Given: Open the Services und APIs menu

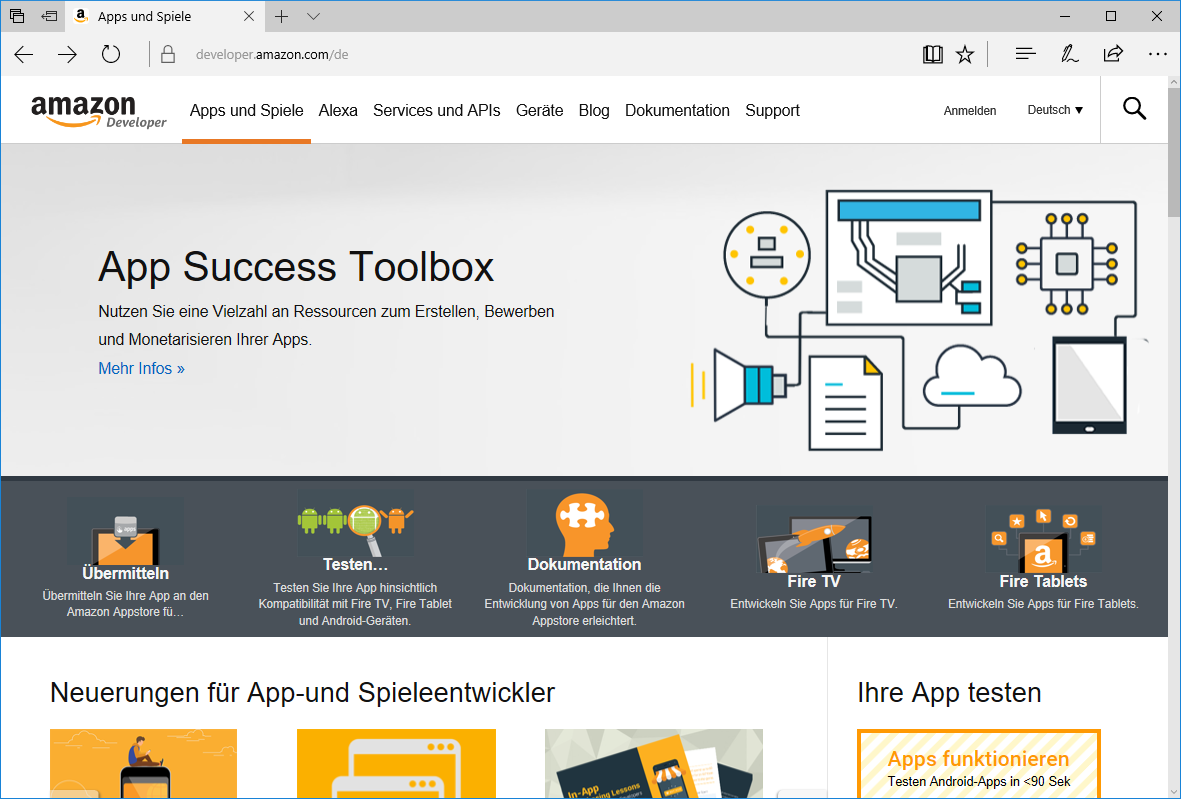Looking at the screenshot, I should 436,111.
